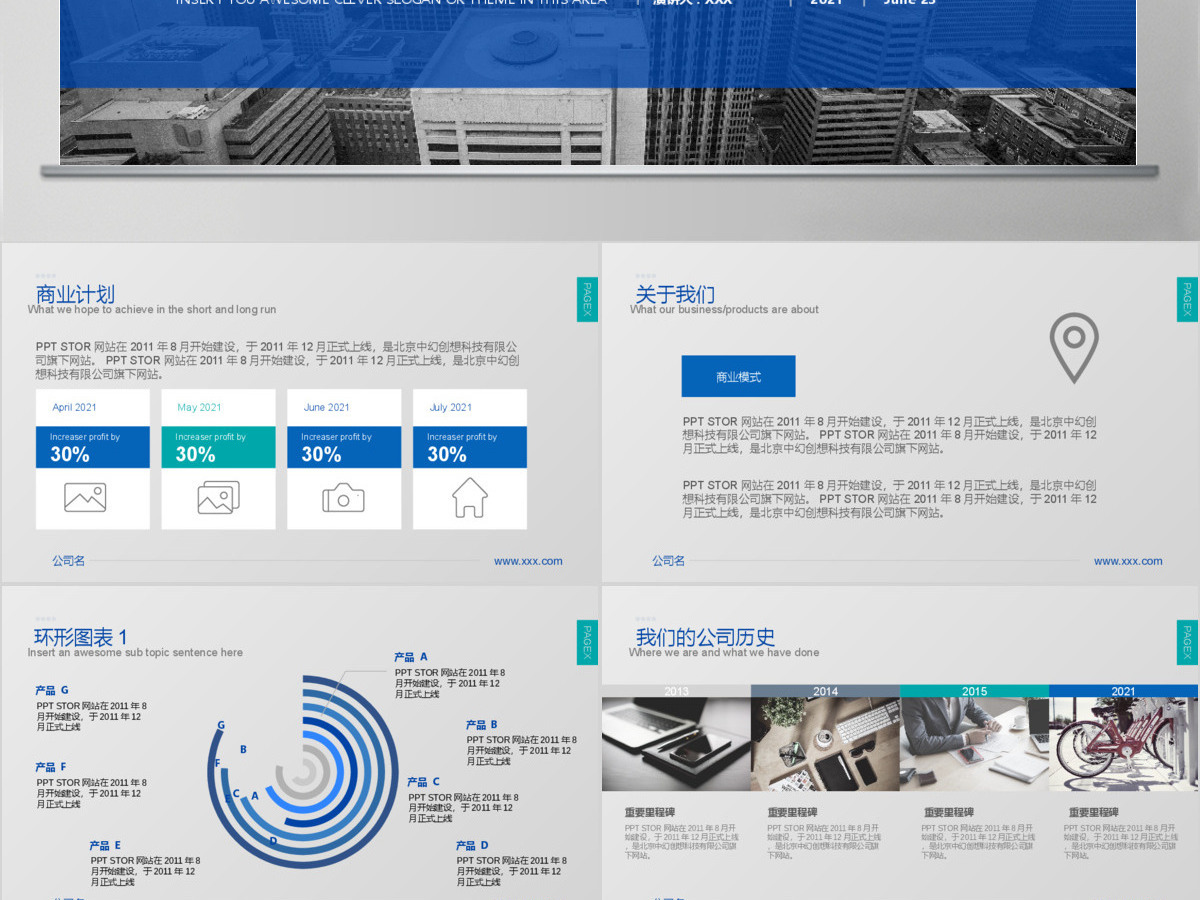Click the 产品 A label
The image size is (1200, 900).
click(x=411, y=657)
